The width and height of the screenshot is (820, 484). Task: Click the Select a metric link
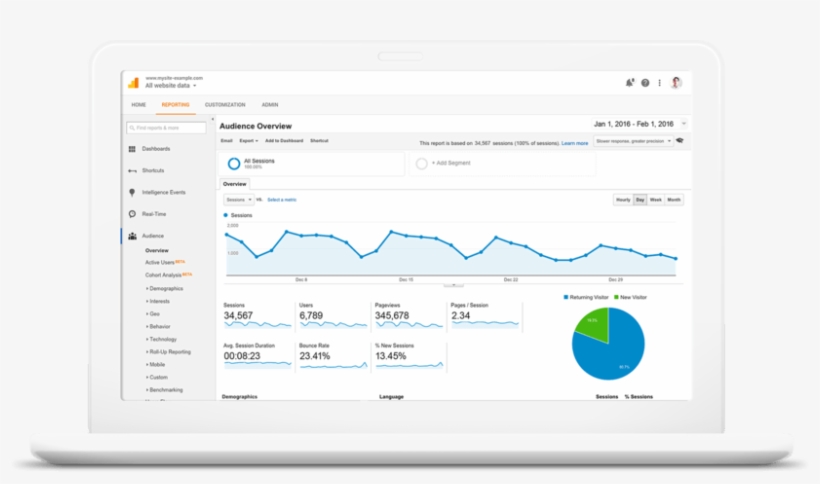point(282,200)
